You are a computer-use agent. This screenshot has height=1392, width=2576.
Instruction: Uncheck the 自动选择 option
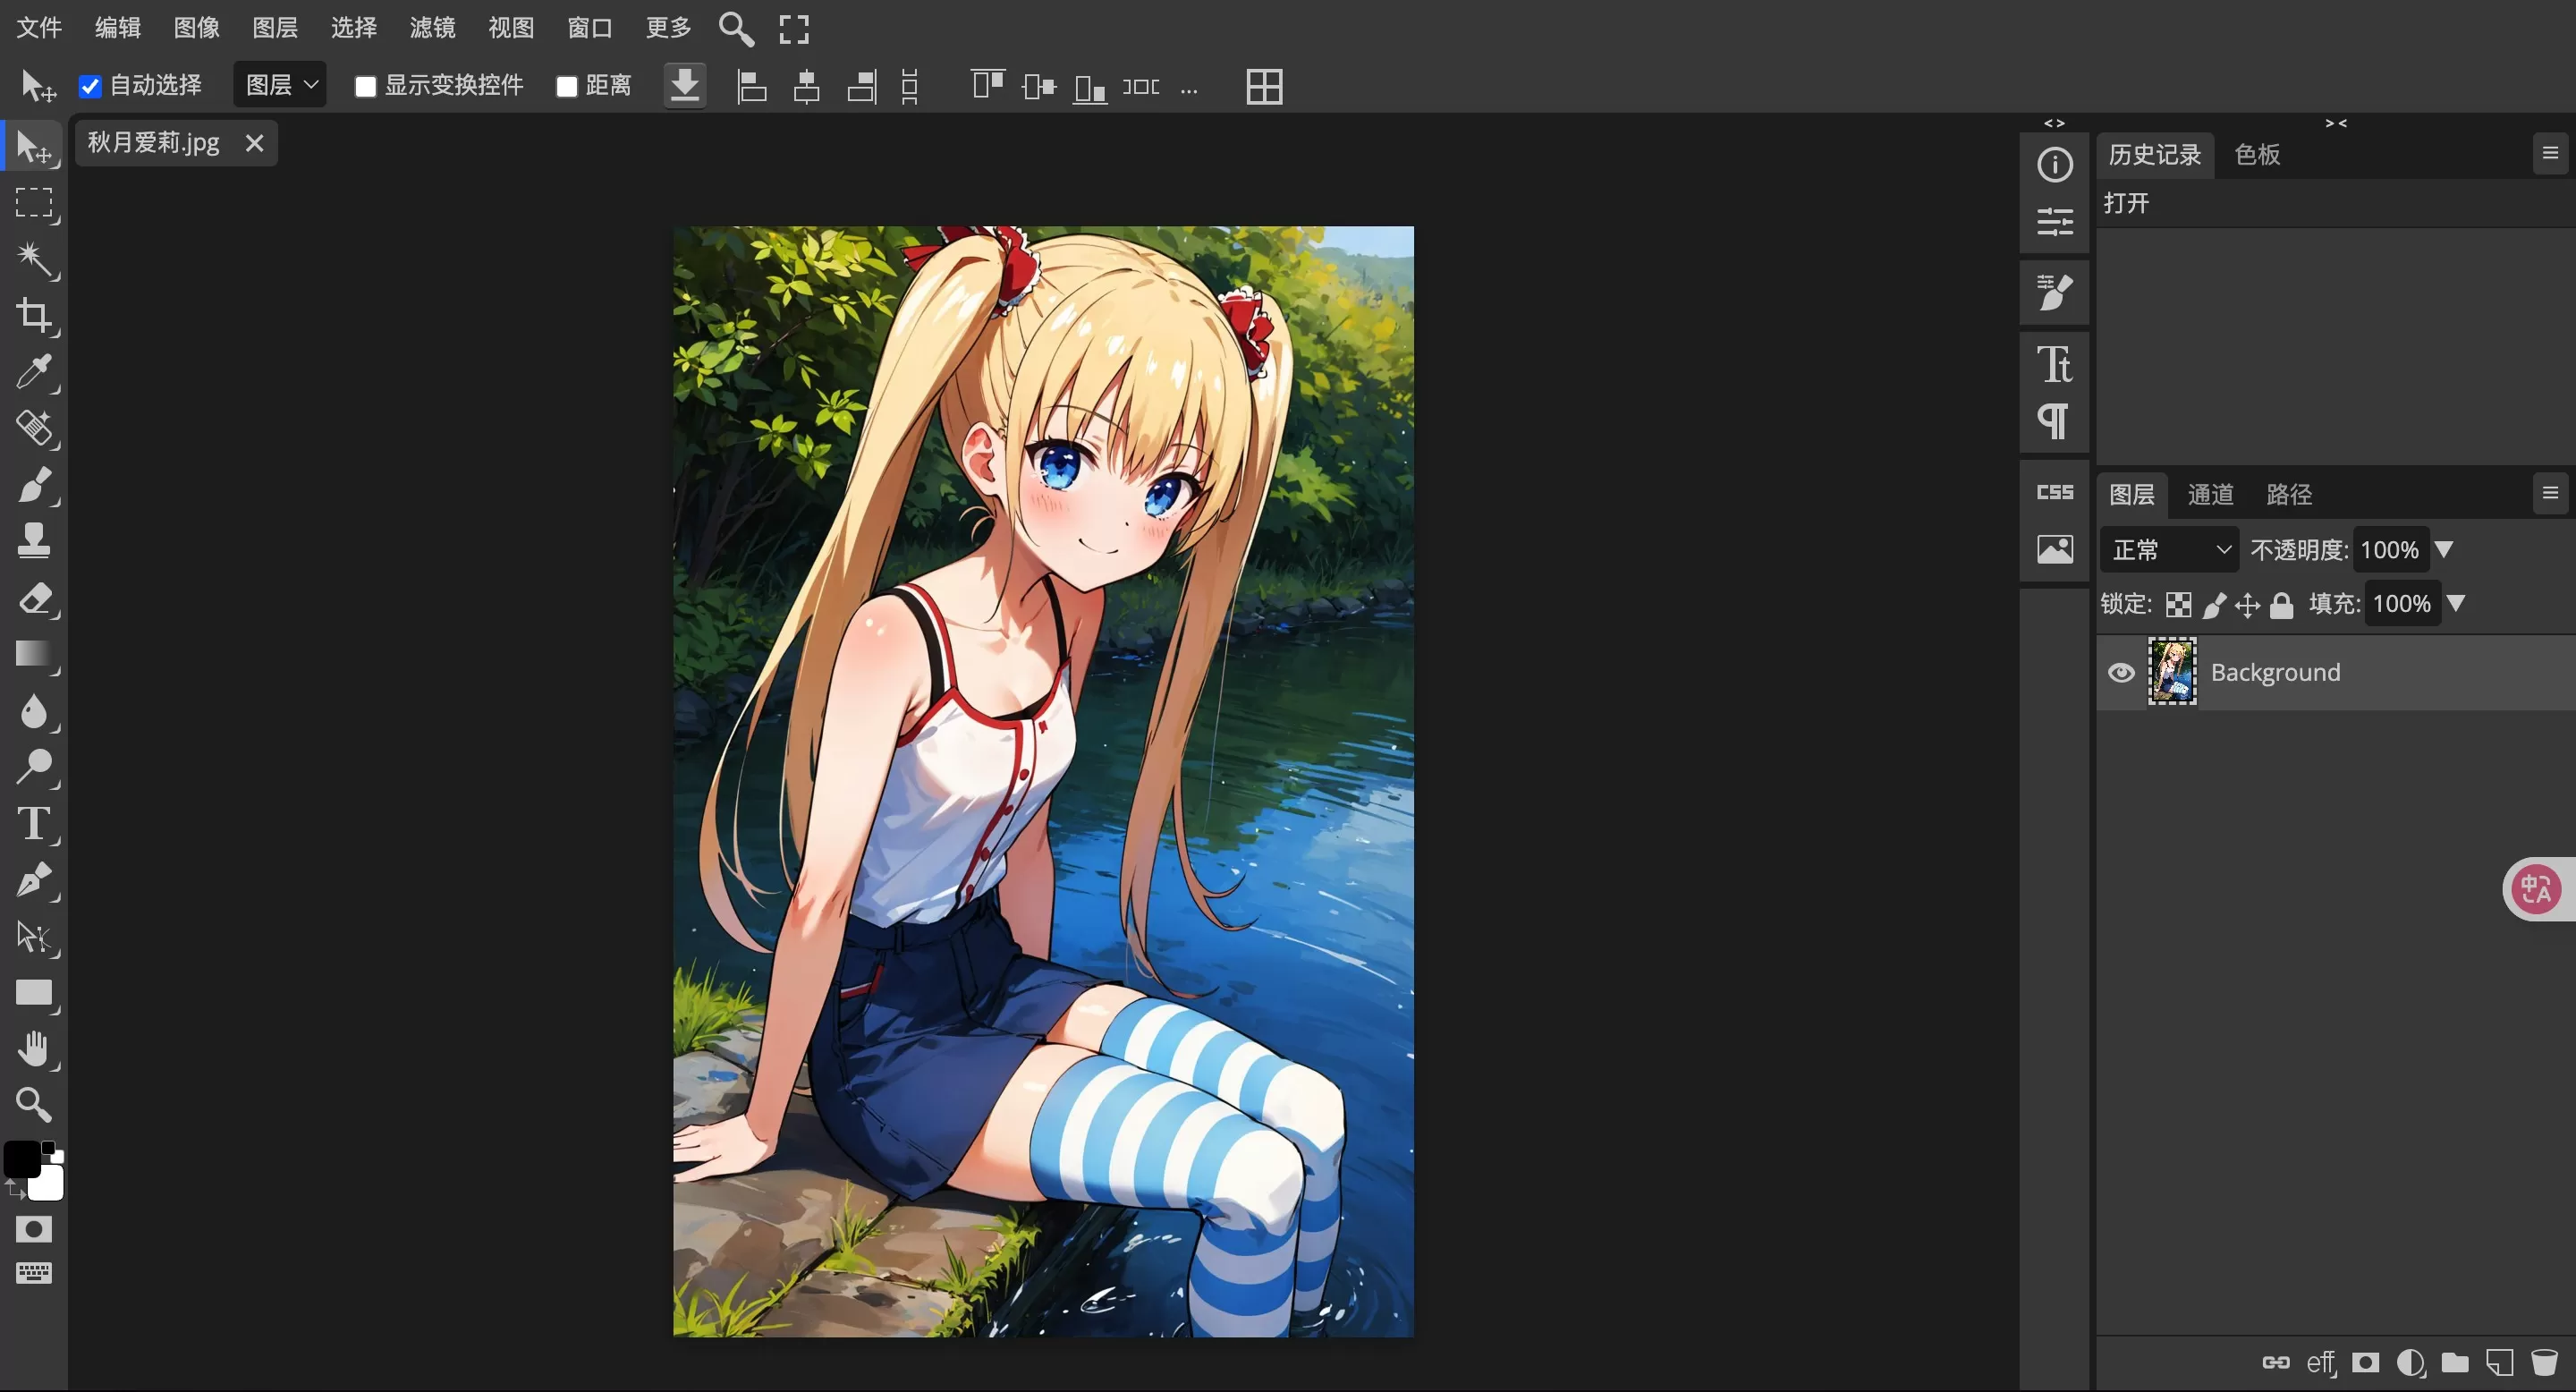pos(91,86)
